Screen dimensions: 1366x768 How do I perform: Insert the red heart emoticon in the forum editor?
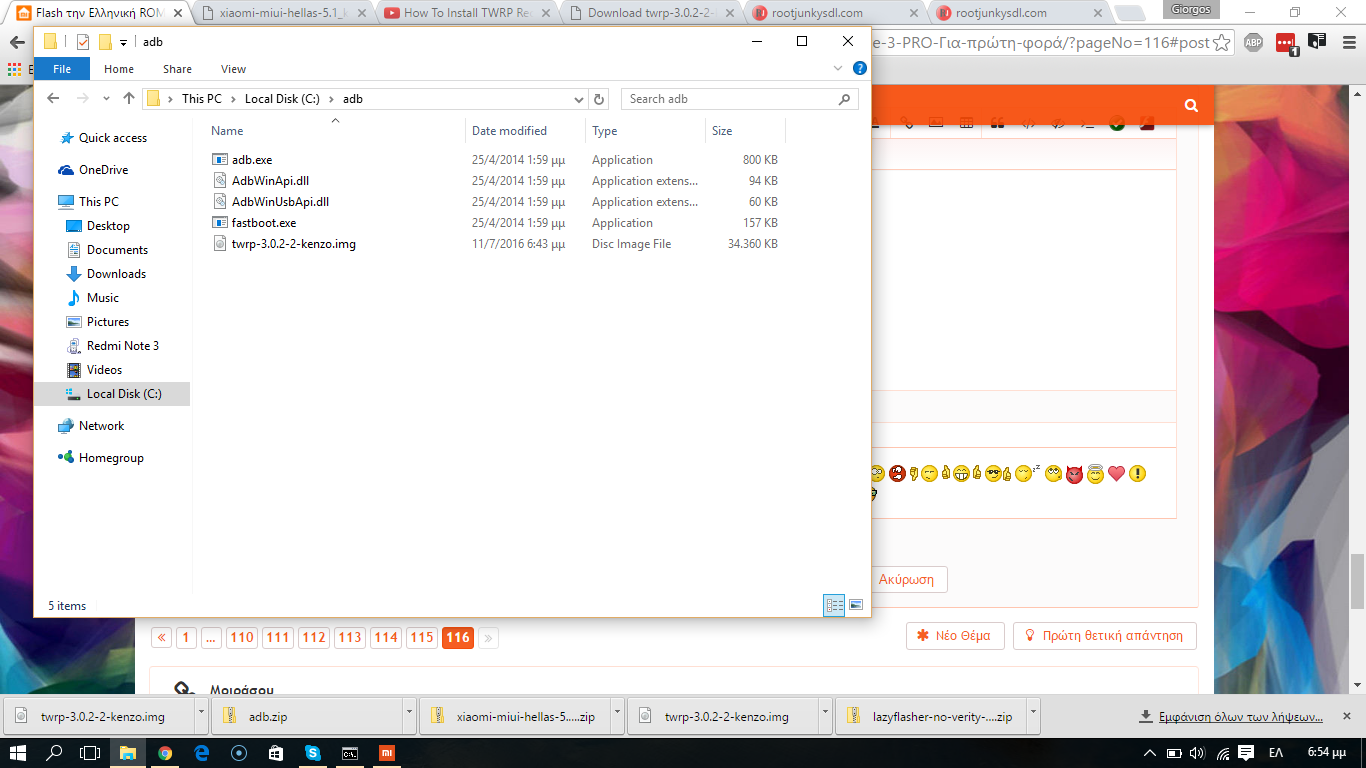(x=1117, y=473)
